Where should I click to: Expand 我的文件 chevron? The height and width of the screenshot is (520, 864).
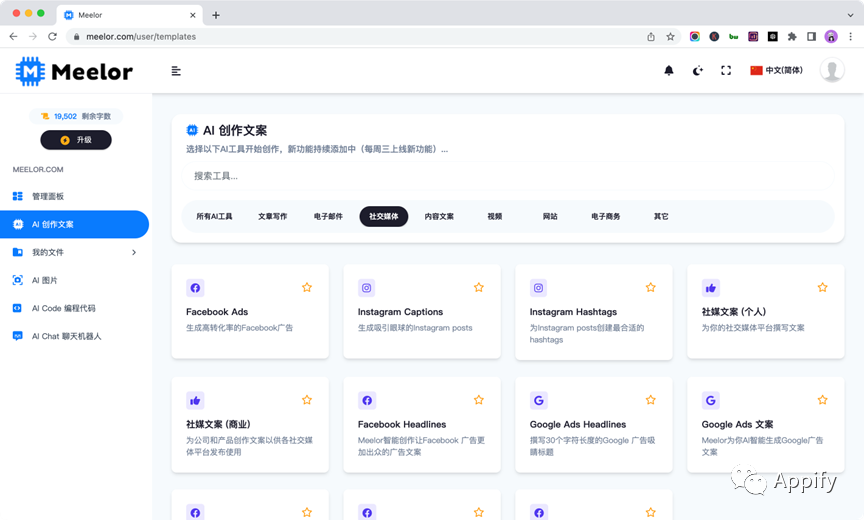(x=134, y=252)
